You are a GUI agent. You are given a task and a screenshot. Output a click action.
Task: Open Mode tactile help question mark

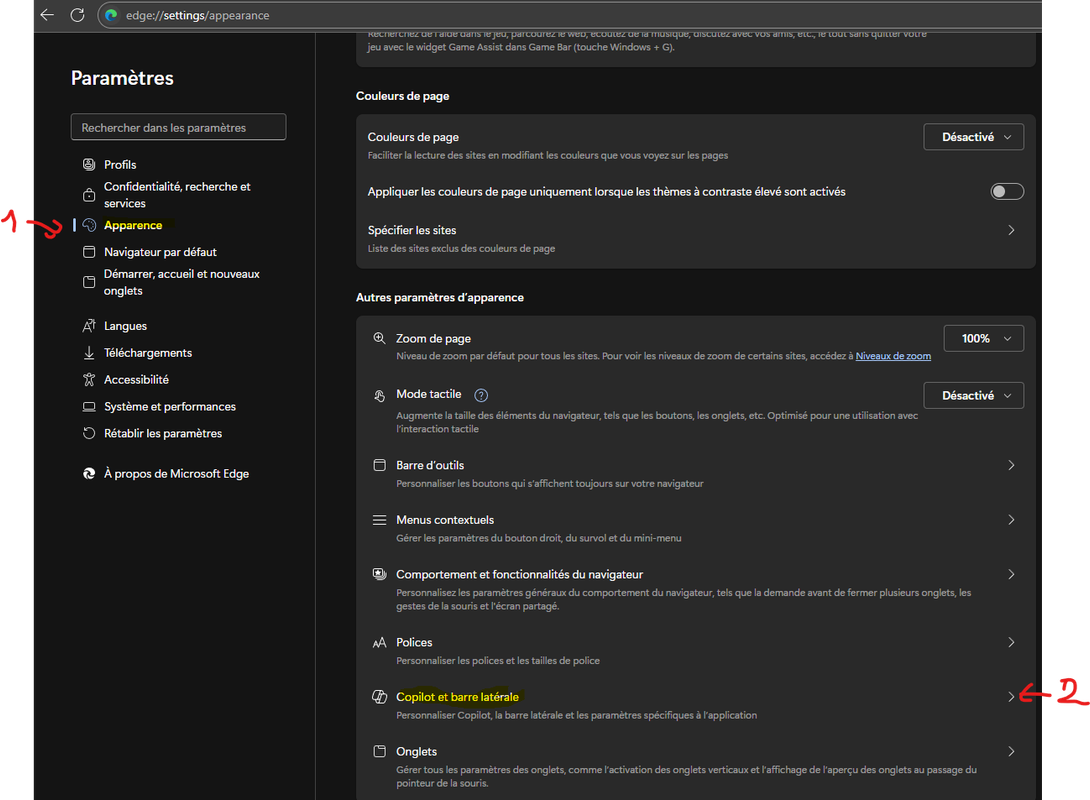point(481,395)
